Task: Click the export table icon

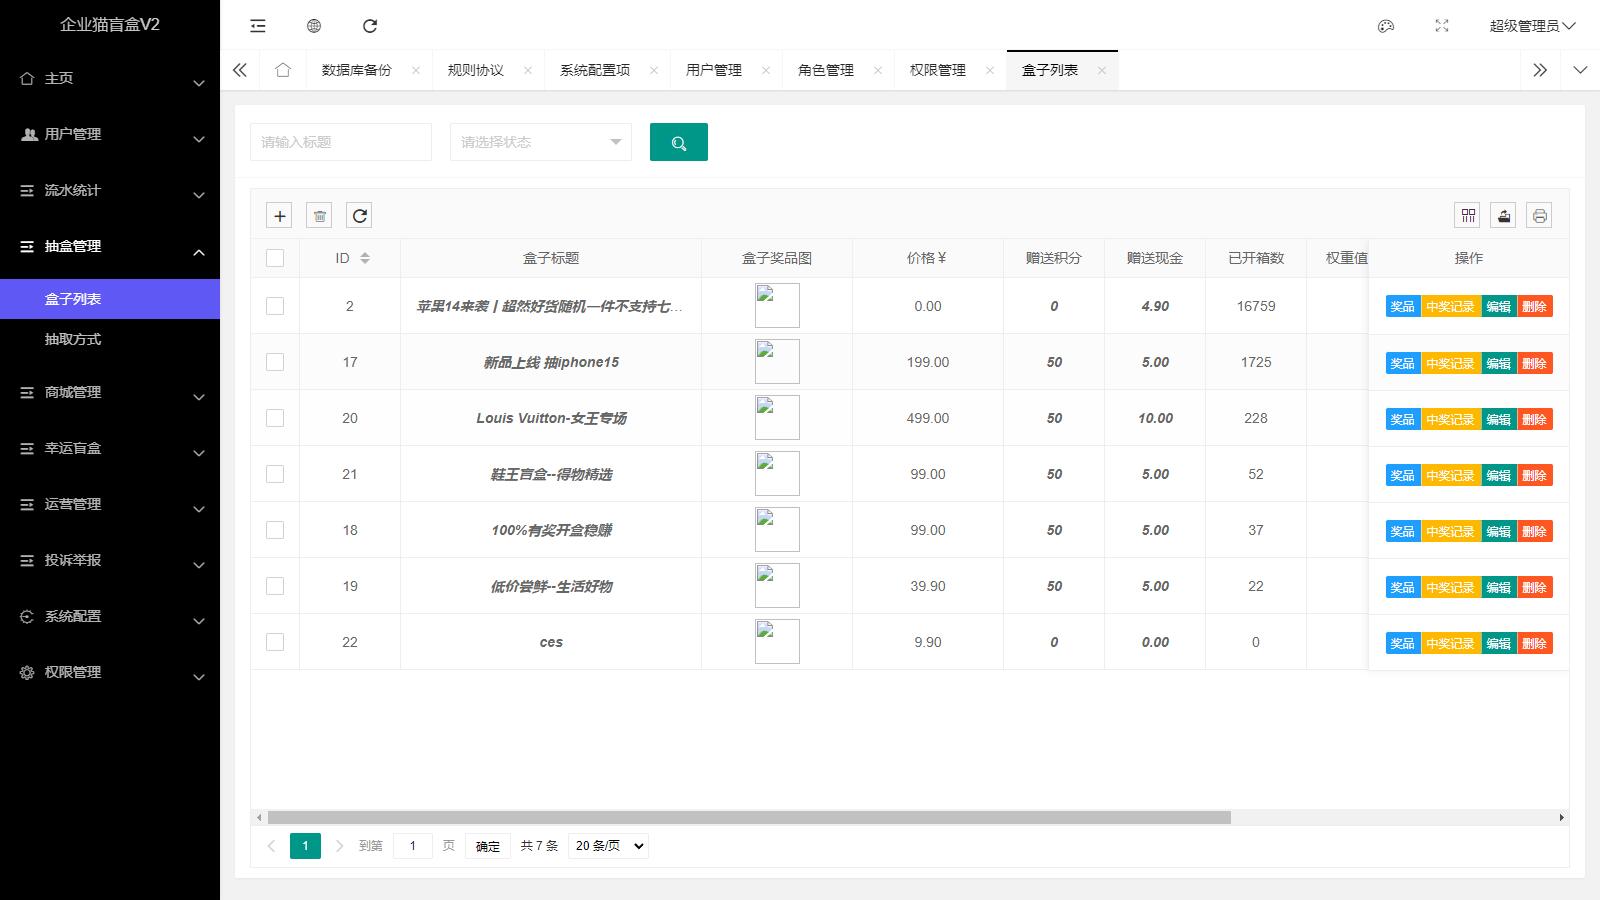Action: (x=1503, y=216)
